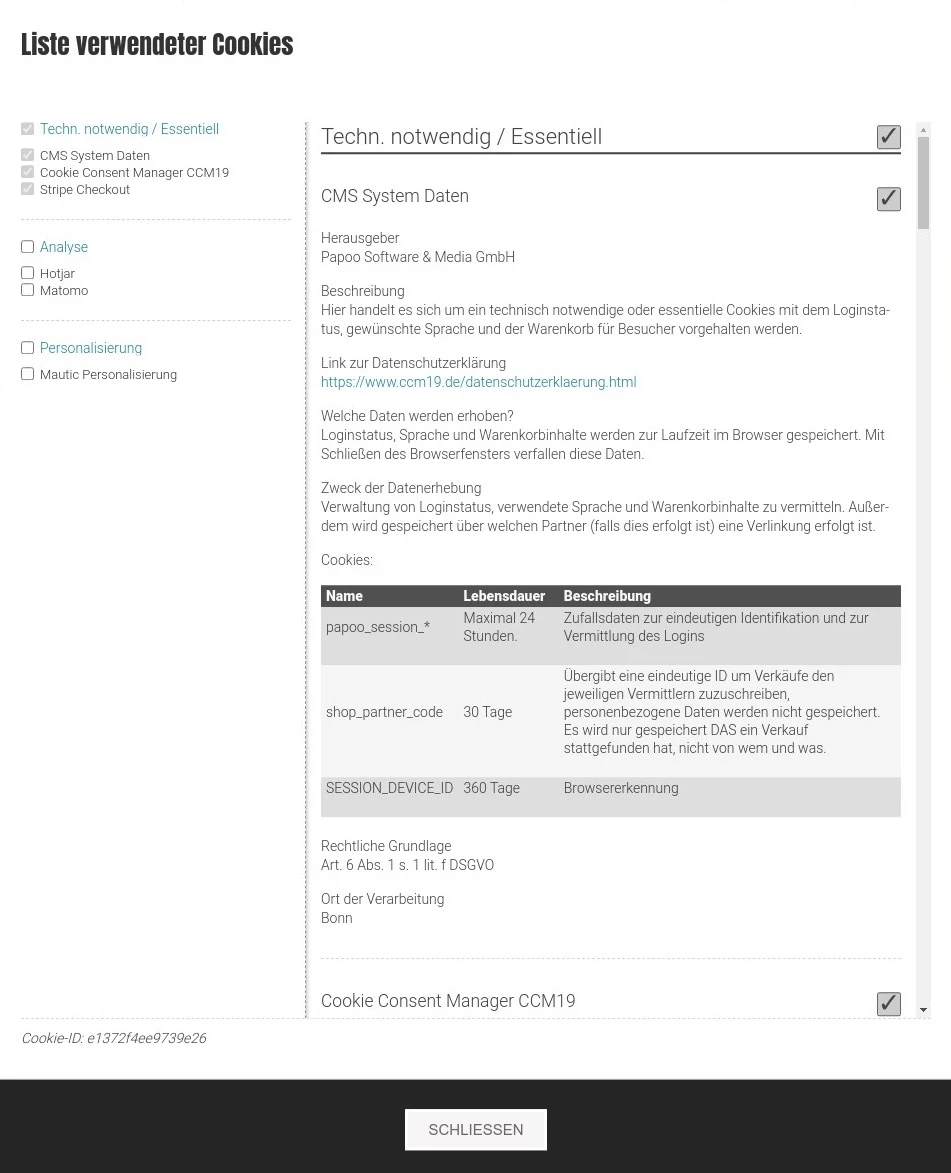Check the Analyse category checkbox

pyautogui.click(x=27, y=246)
